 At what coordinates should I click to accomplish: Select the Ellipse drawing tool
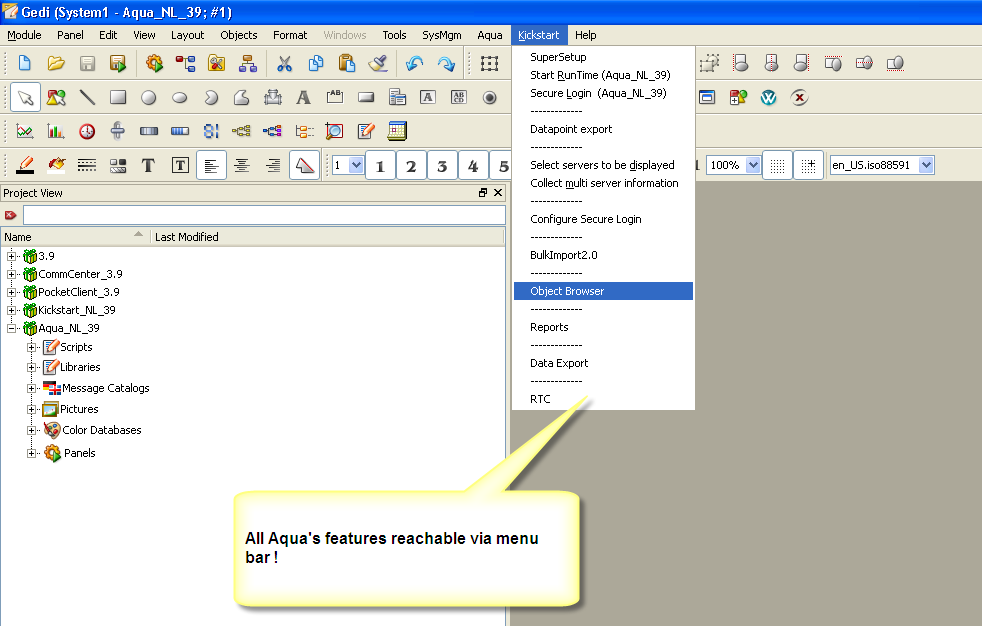click(180, 97)
